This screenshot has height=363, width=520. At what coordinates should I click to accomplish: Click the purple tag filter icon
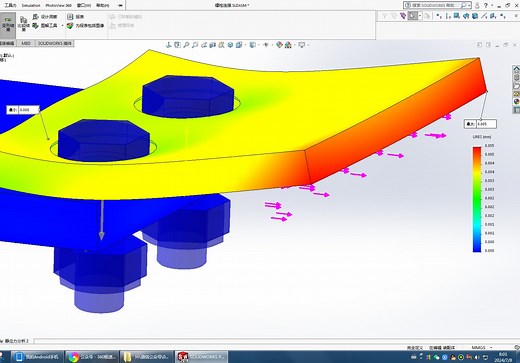pos(403,16)
